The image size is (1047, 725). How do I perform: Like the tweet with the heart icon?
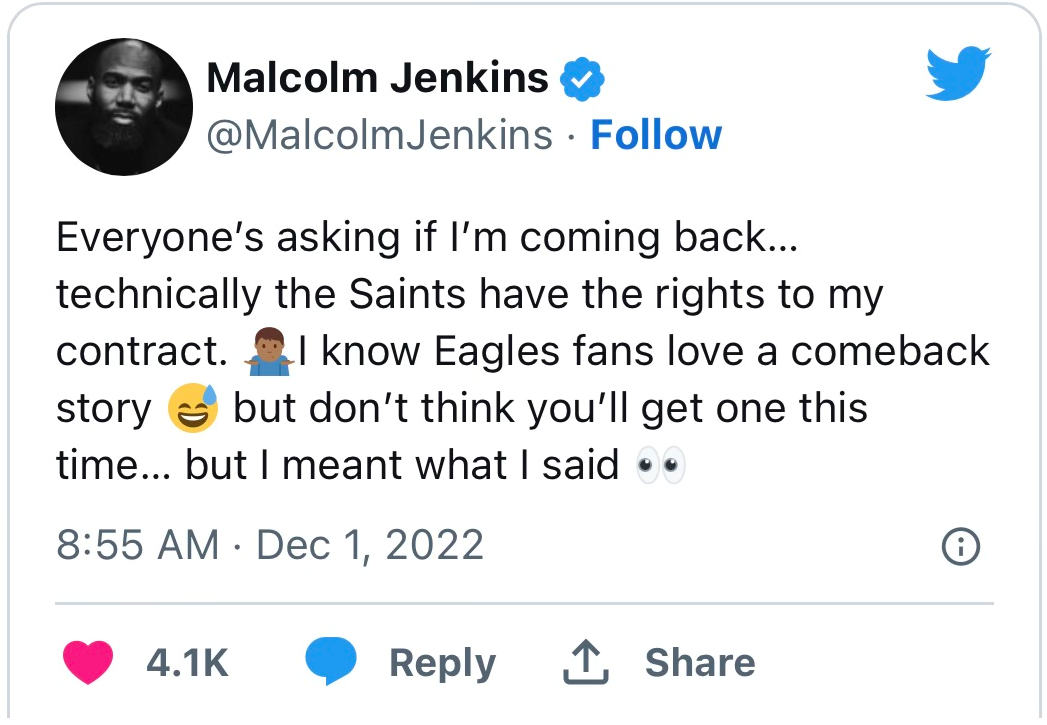point(88,662)
